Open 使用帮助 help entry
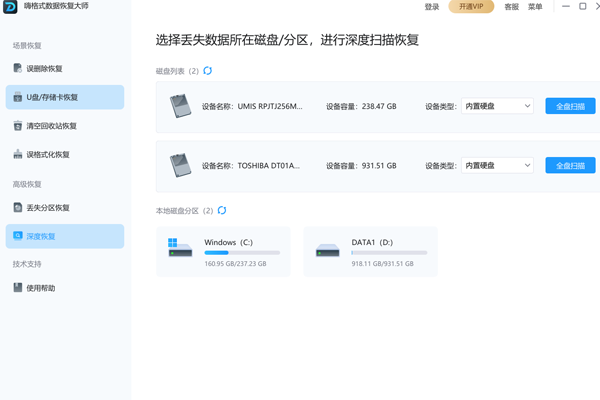Image resolution: width=600 pixels, height=400 pixels. pyautogui.click(x=65, y=288)
